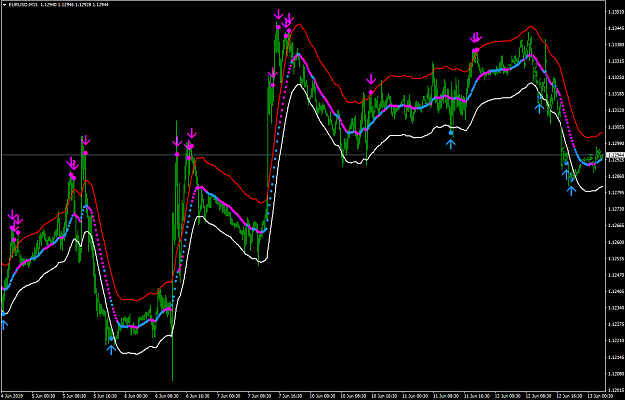625x400 pixels.
Task: Click the 1.12600 price scale label
Action: [616, 242]
